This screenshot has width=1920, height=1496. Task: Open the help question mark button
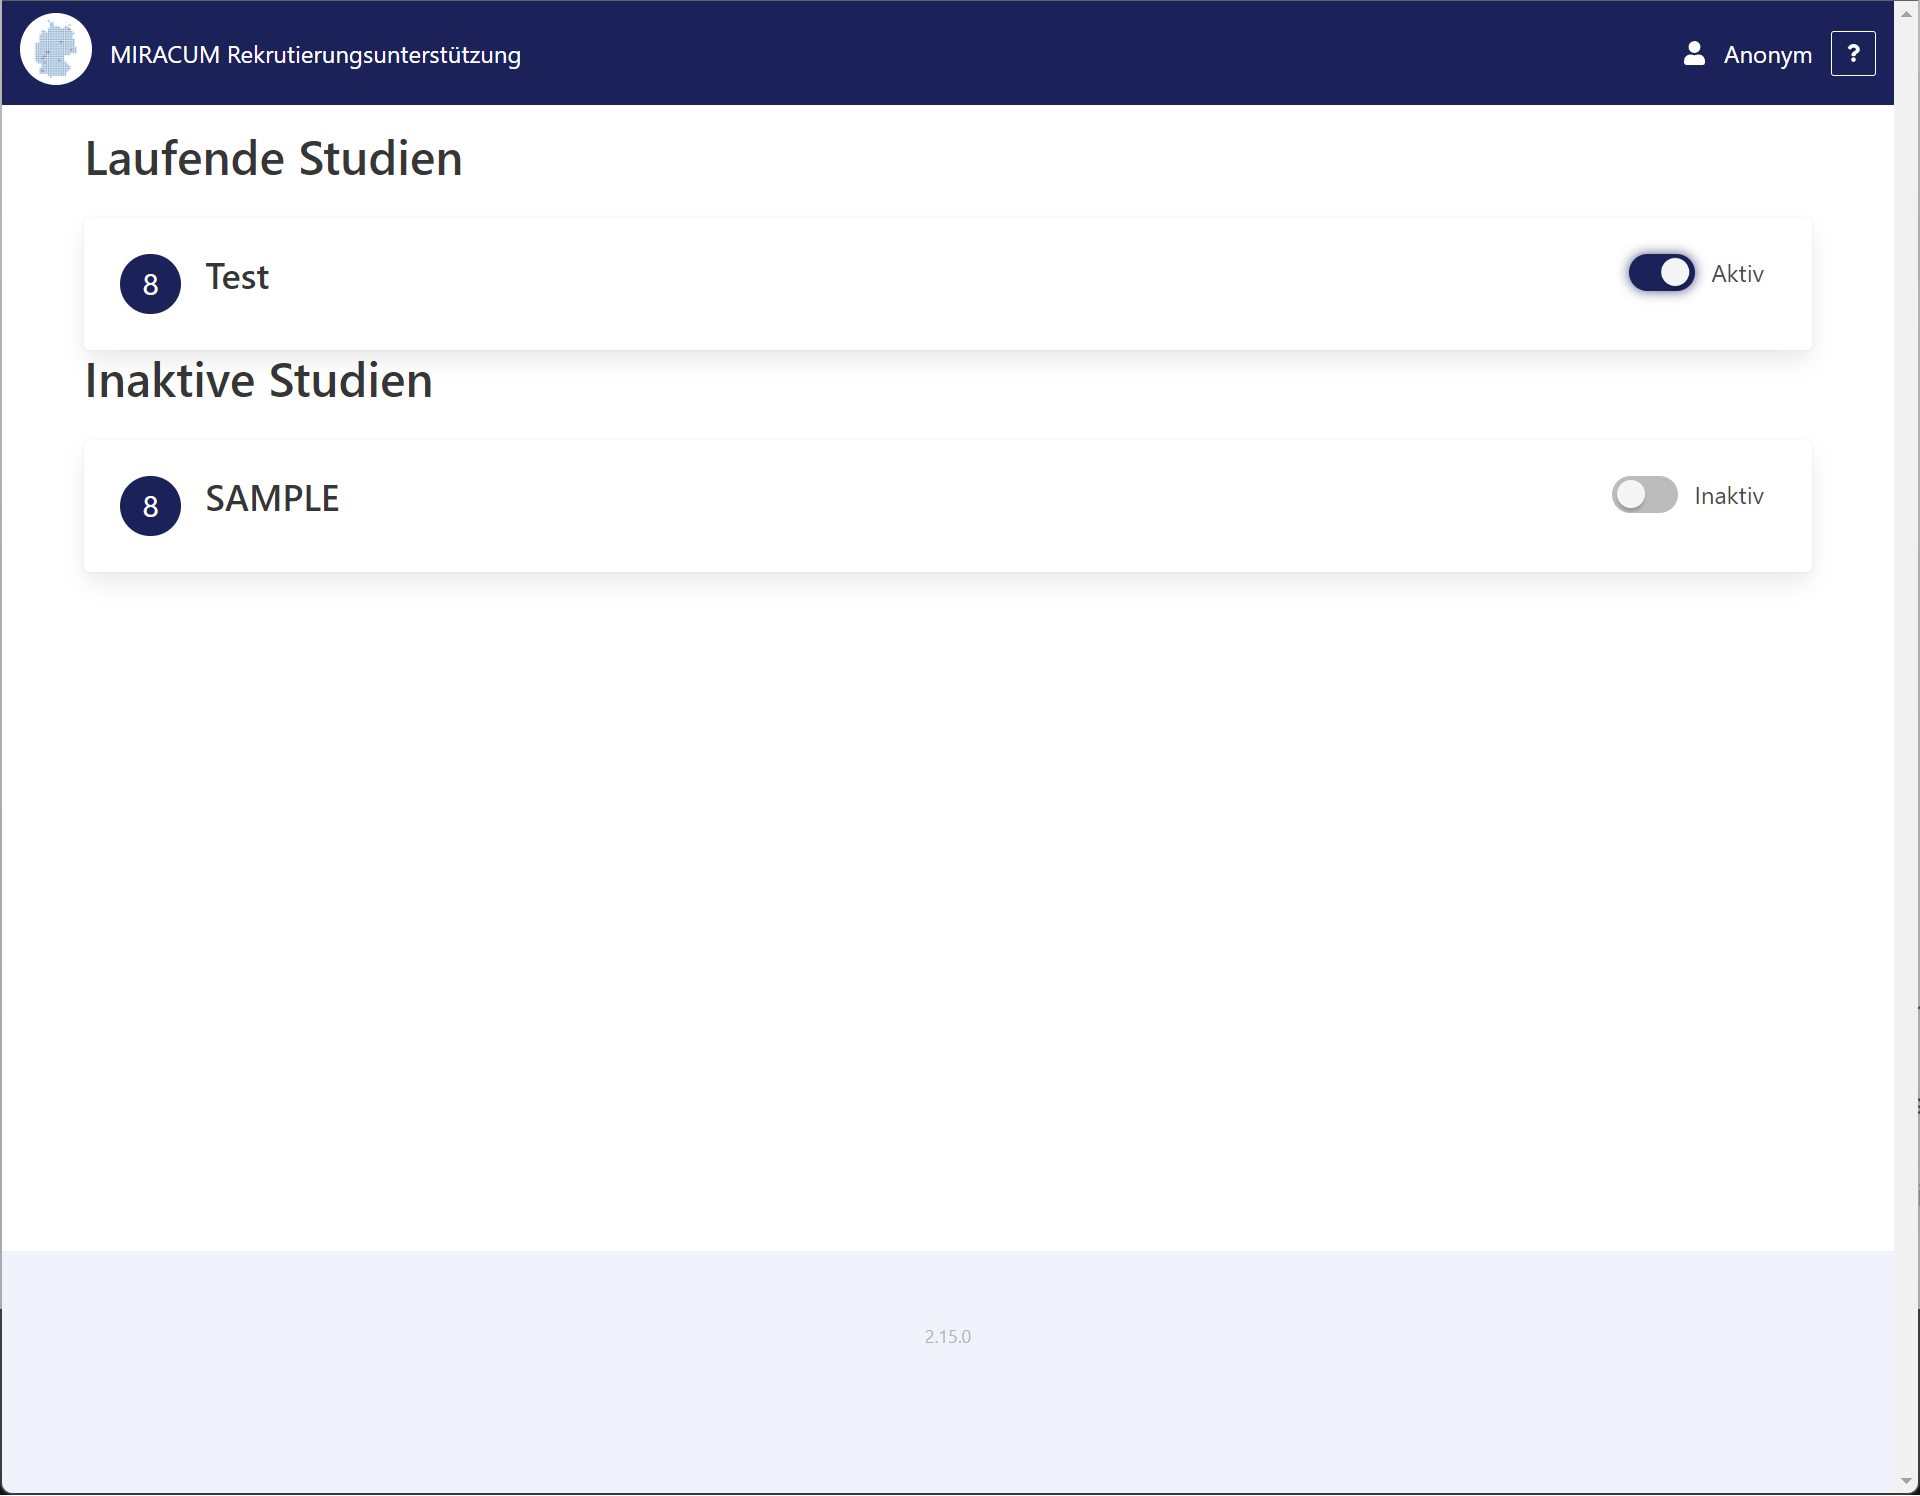pos(1853,54)
